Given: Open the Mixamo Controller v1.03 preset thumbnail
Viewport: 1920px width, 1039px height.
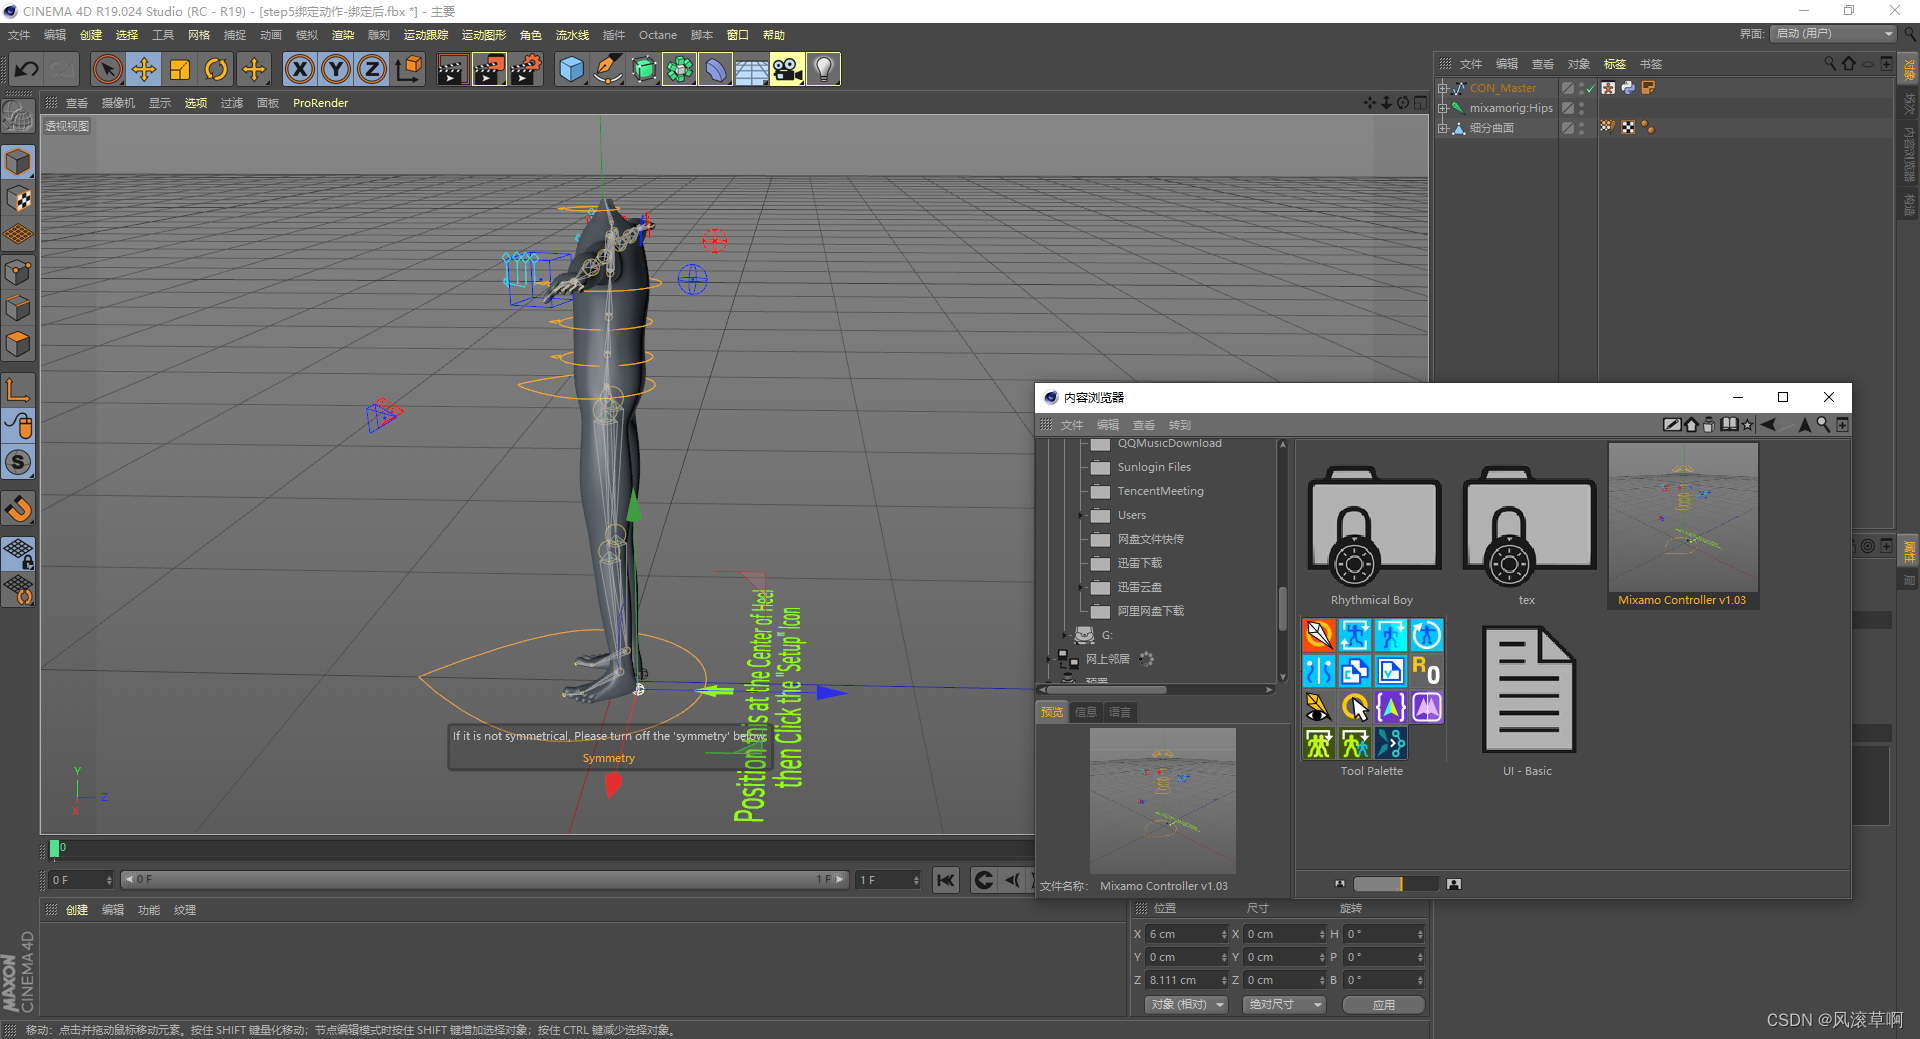Looking at the screenshot, I should (1682, 520).
